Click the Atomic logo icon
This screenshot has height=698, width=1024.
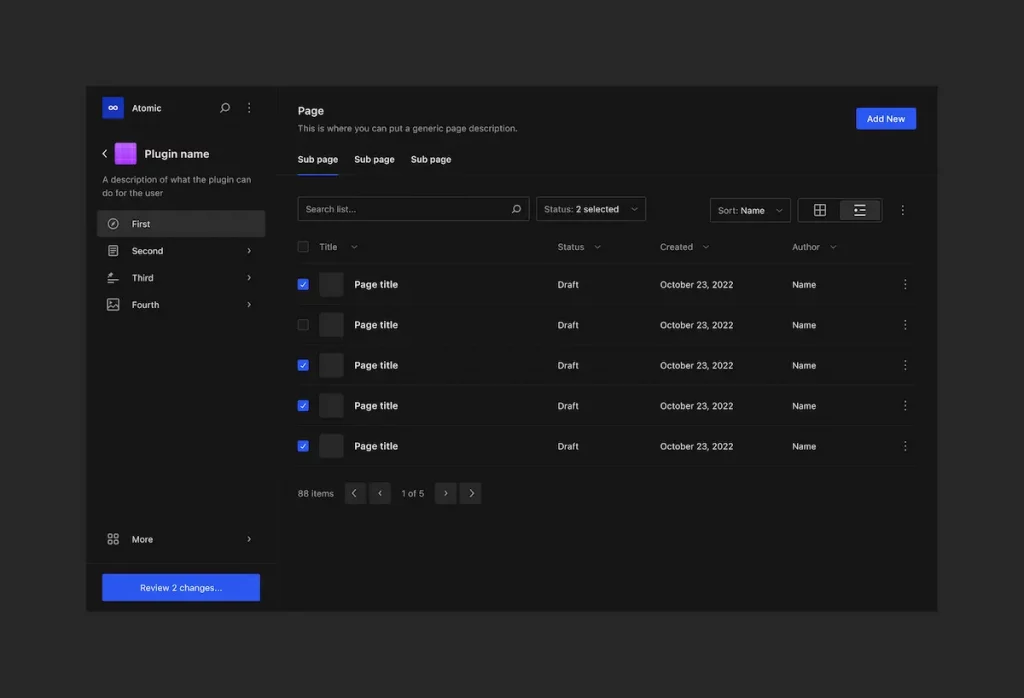(113, 108)
